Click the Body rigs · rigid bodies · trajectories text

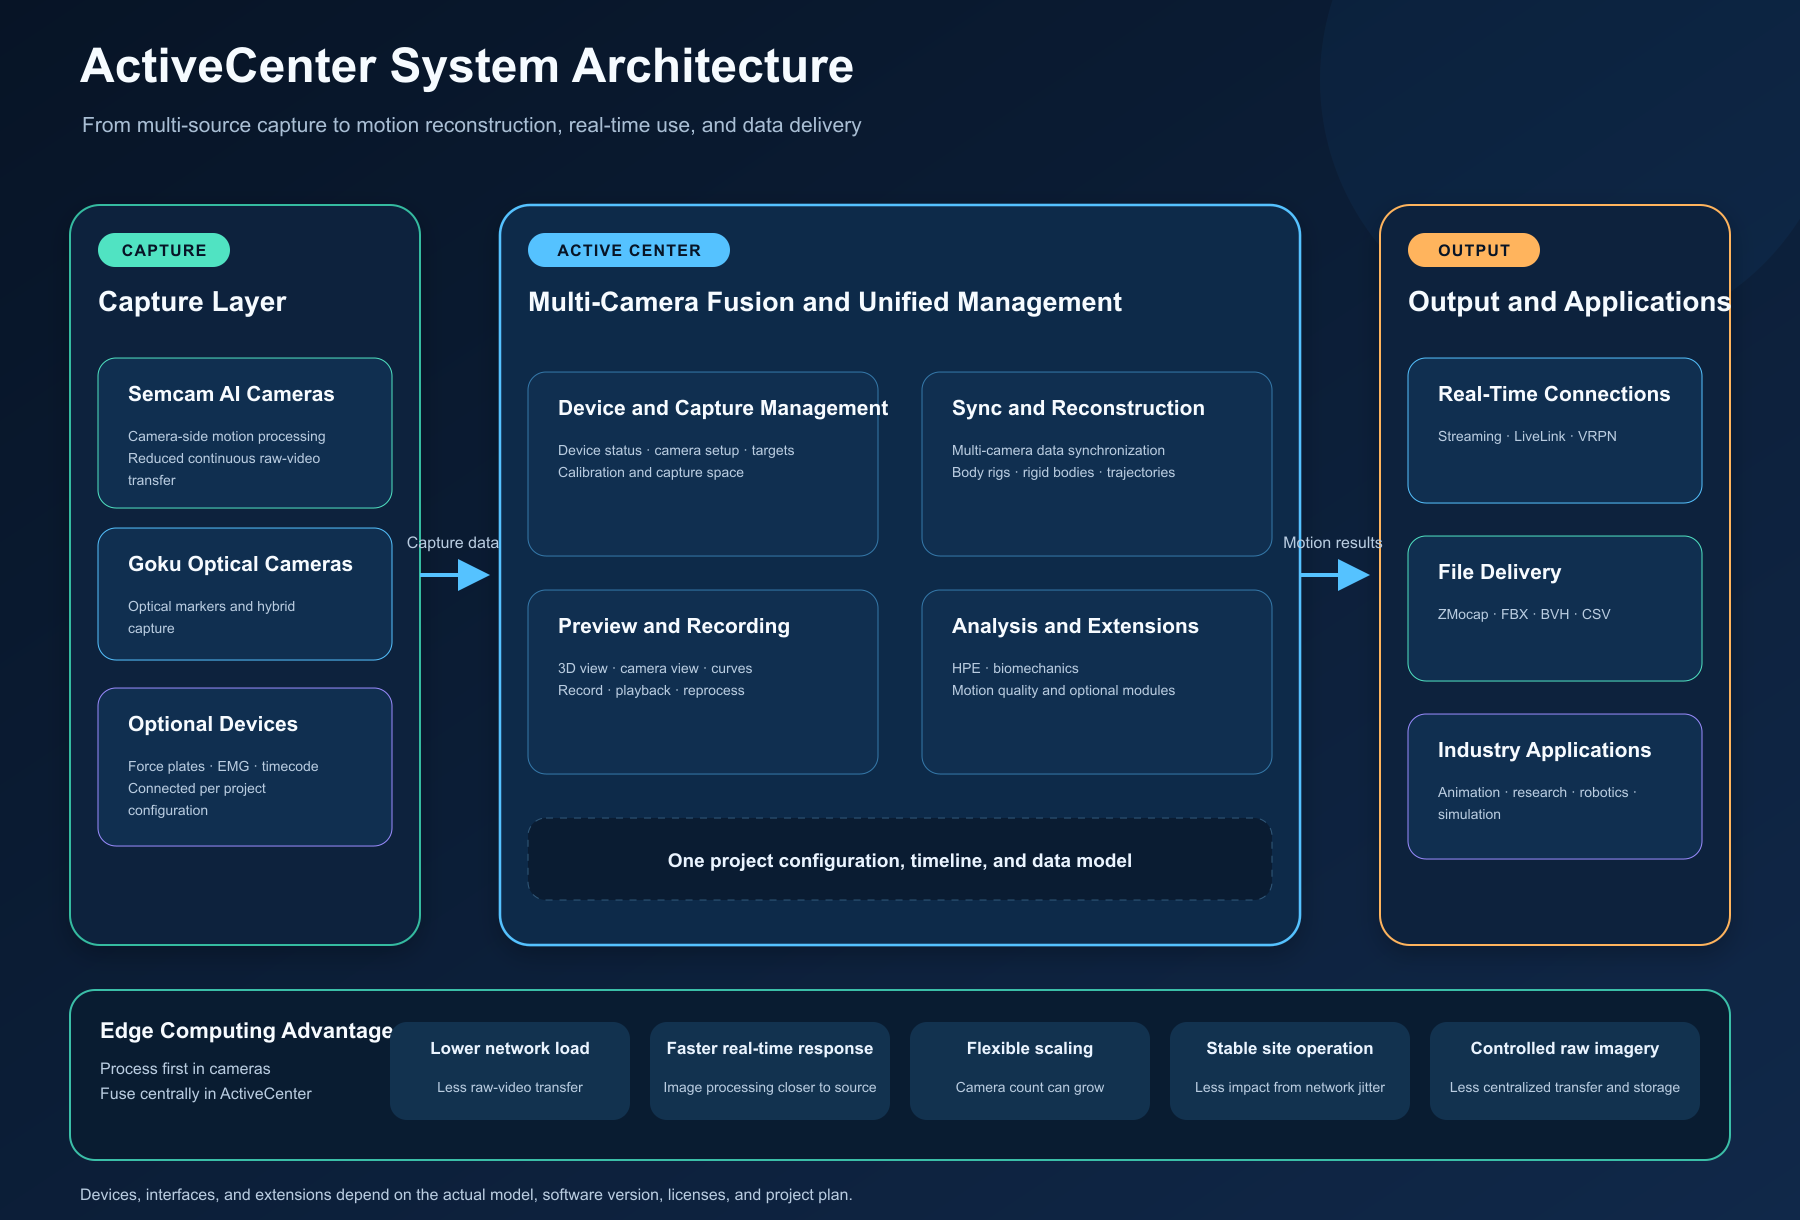[1063, 472]
